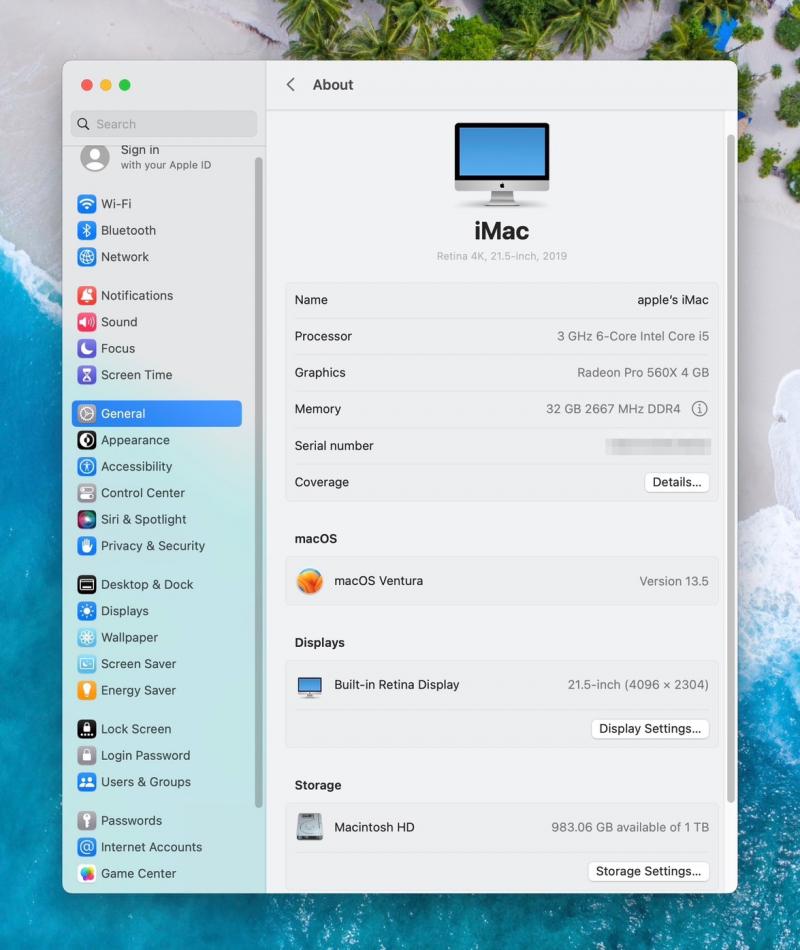Open Screen Time hourglass icon
The image size is (800, 950).
tap(87, 375)
